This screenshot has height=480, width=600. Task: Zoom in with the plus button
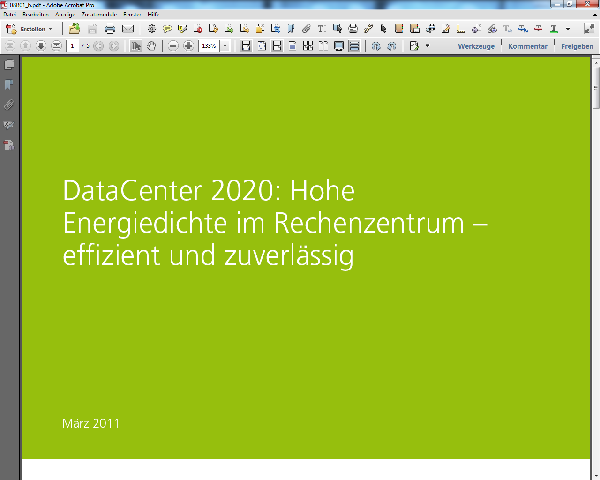pyautogui.click(x=188, y=46)
